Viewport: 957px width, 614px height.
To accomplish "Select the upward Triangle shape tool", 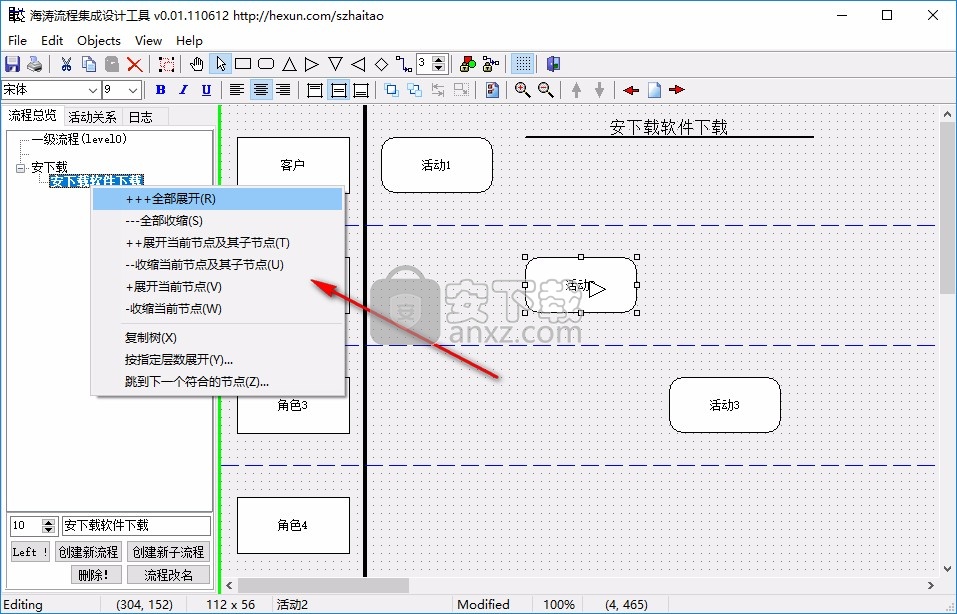I will click(289, 64).
